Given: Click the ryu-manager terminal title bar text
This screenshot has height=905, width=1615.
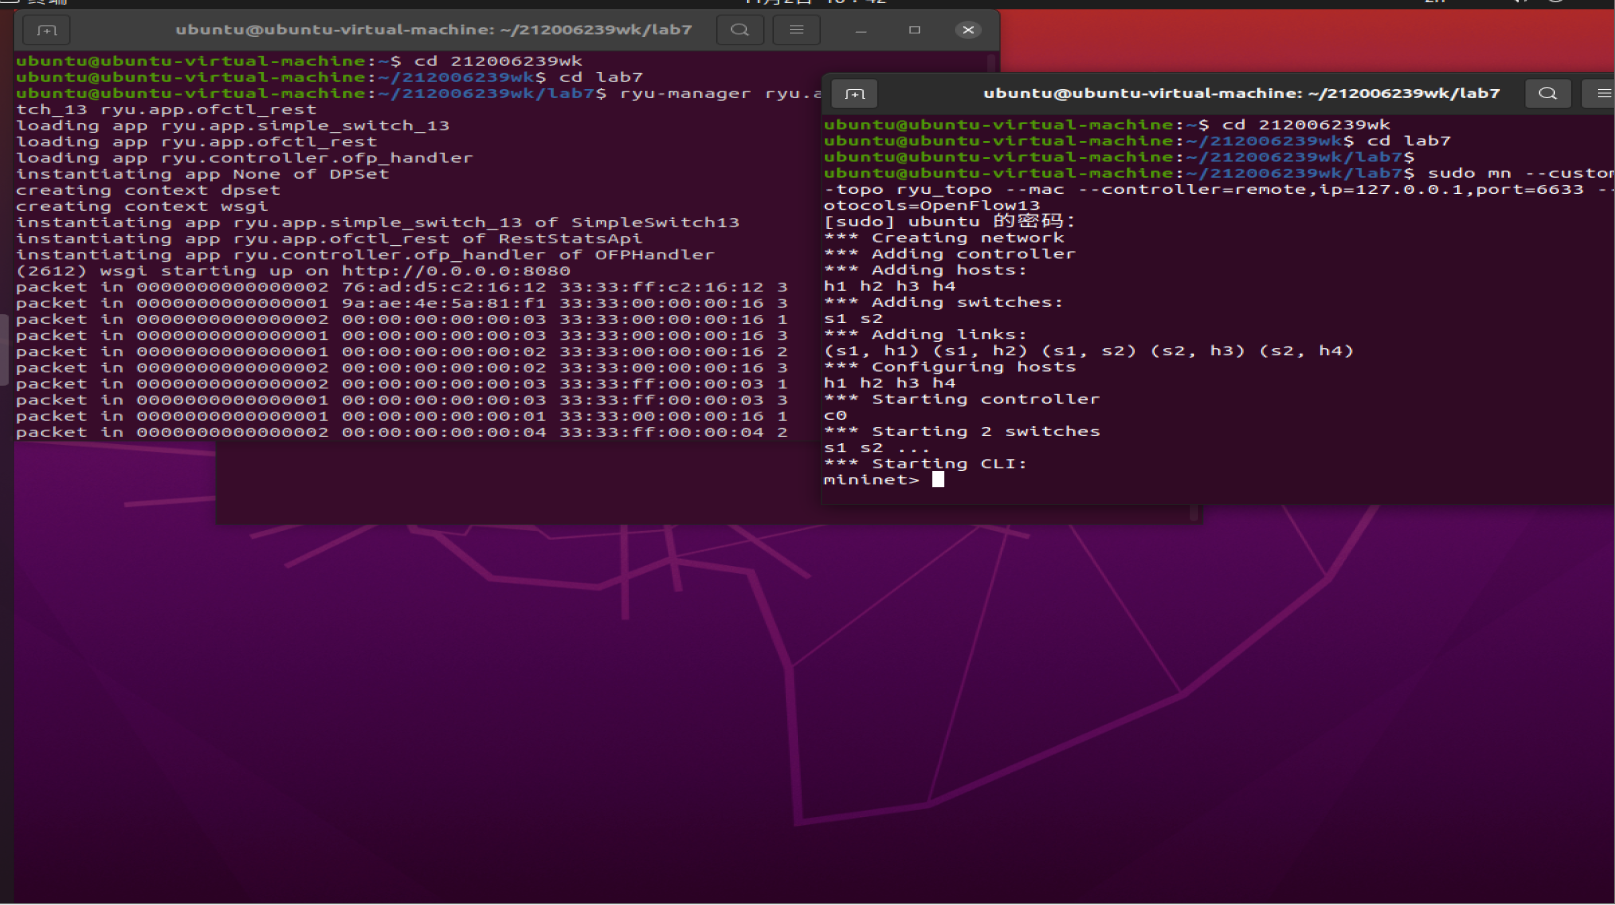Looking at the screenshot, I should pos(434,30).
